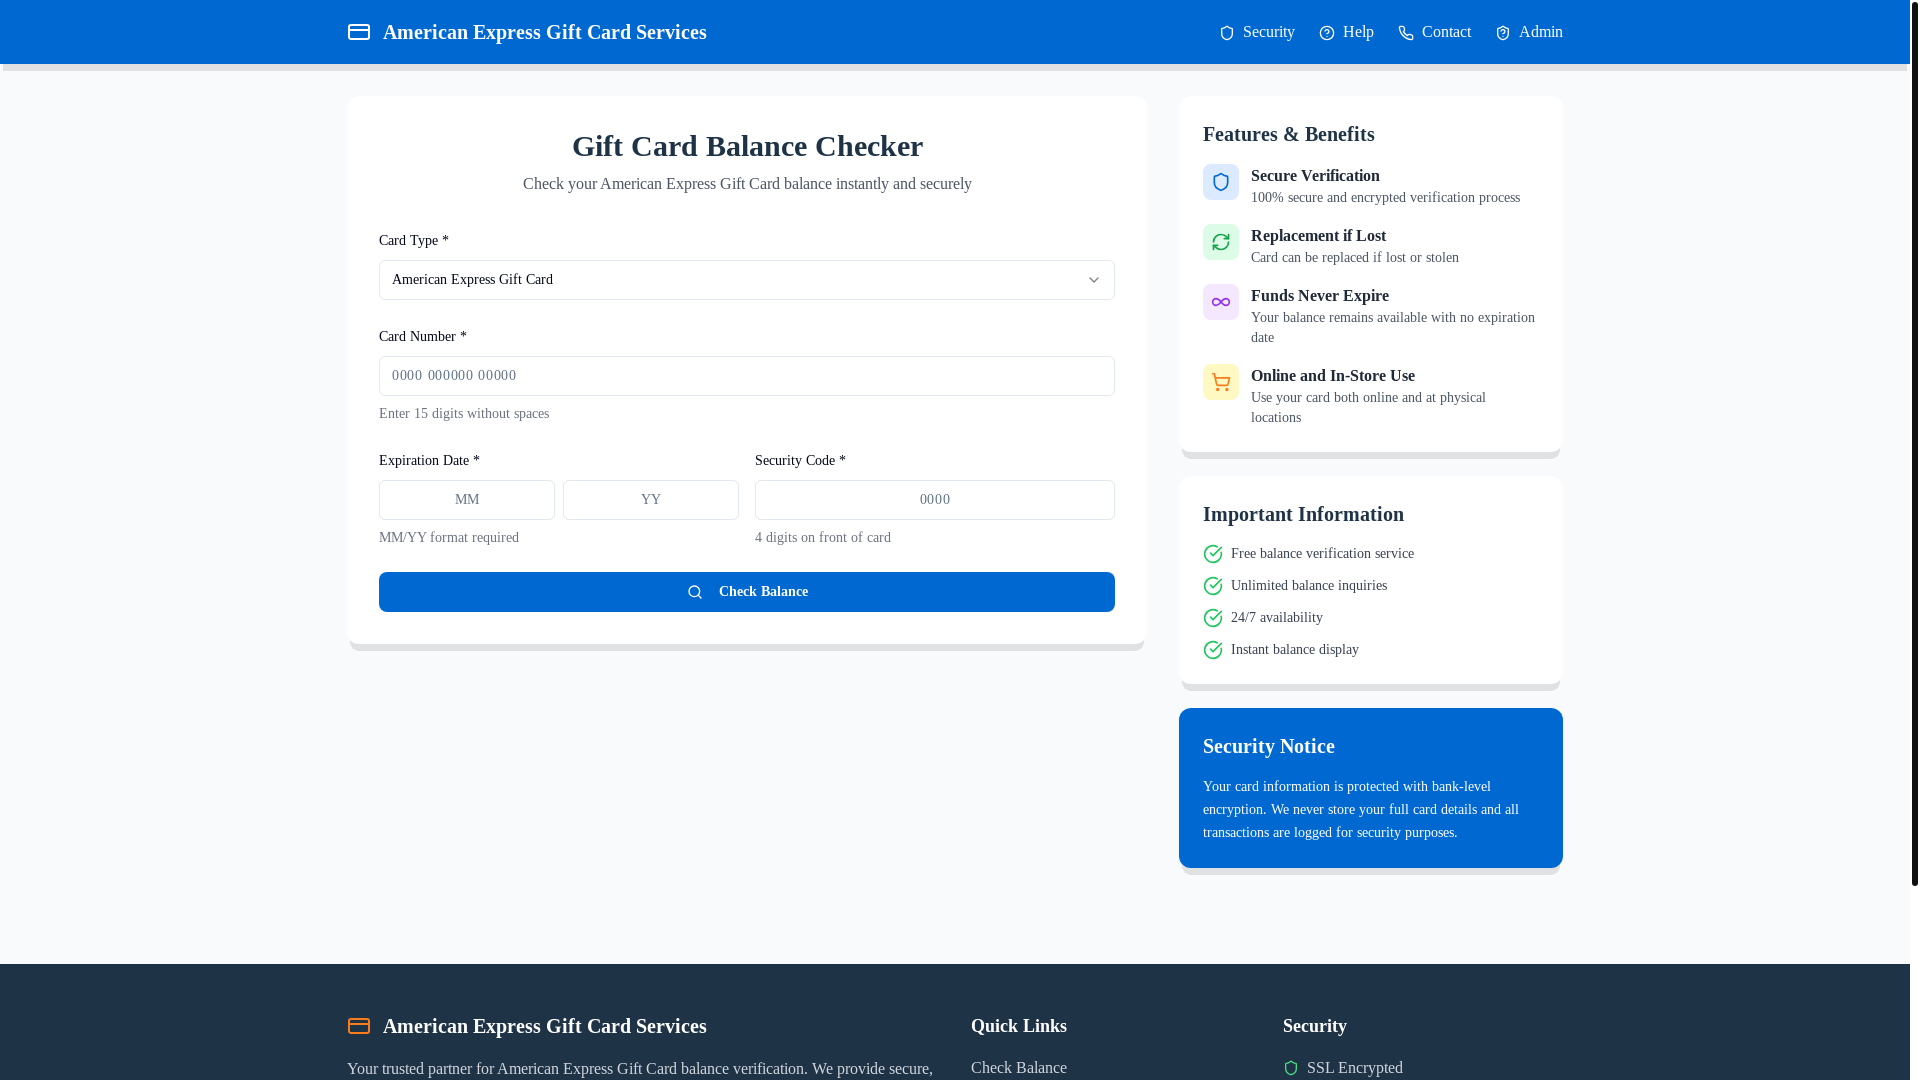Click the Important Information heading

click(x=1303, y=514)
